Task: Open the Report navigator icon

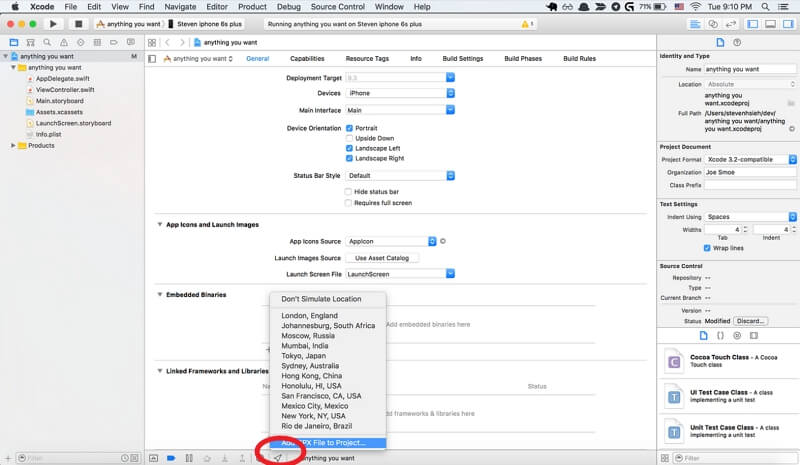Action: (x=131, y=42)
